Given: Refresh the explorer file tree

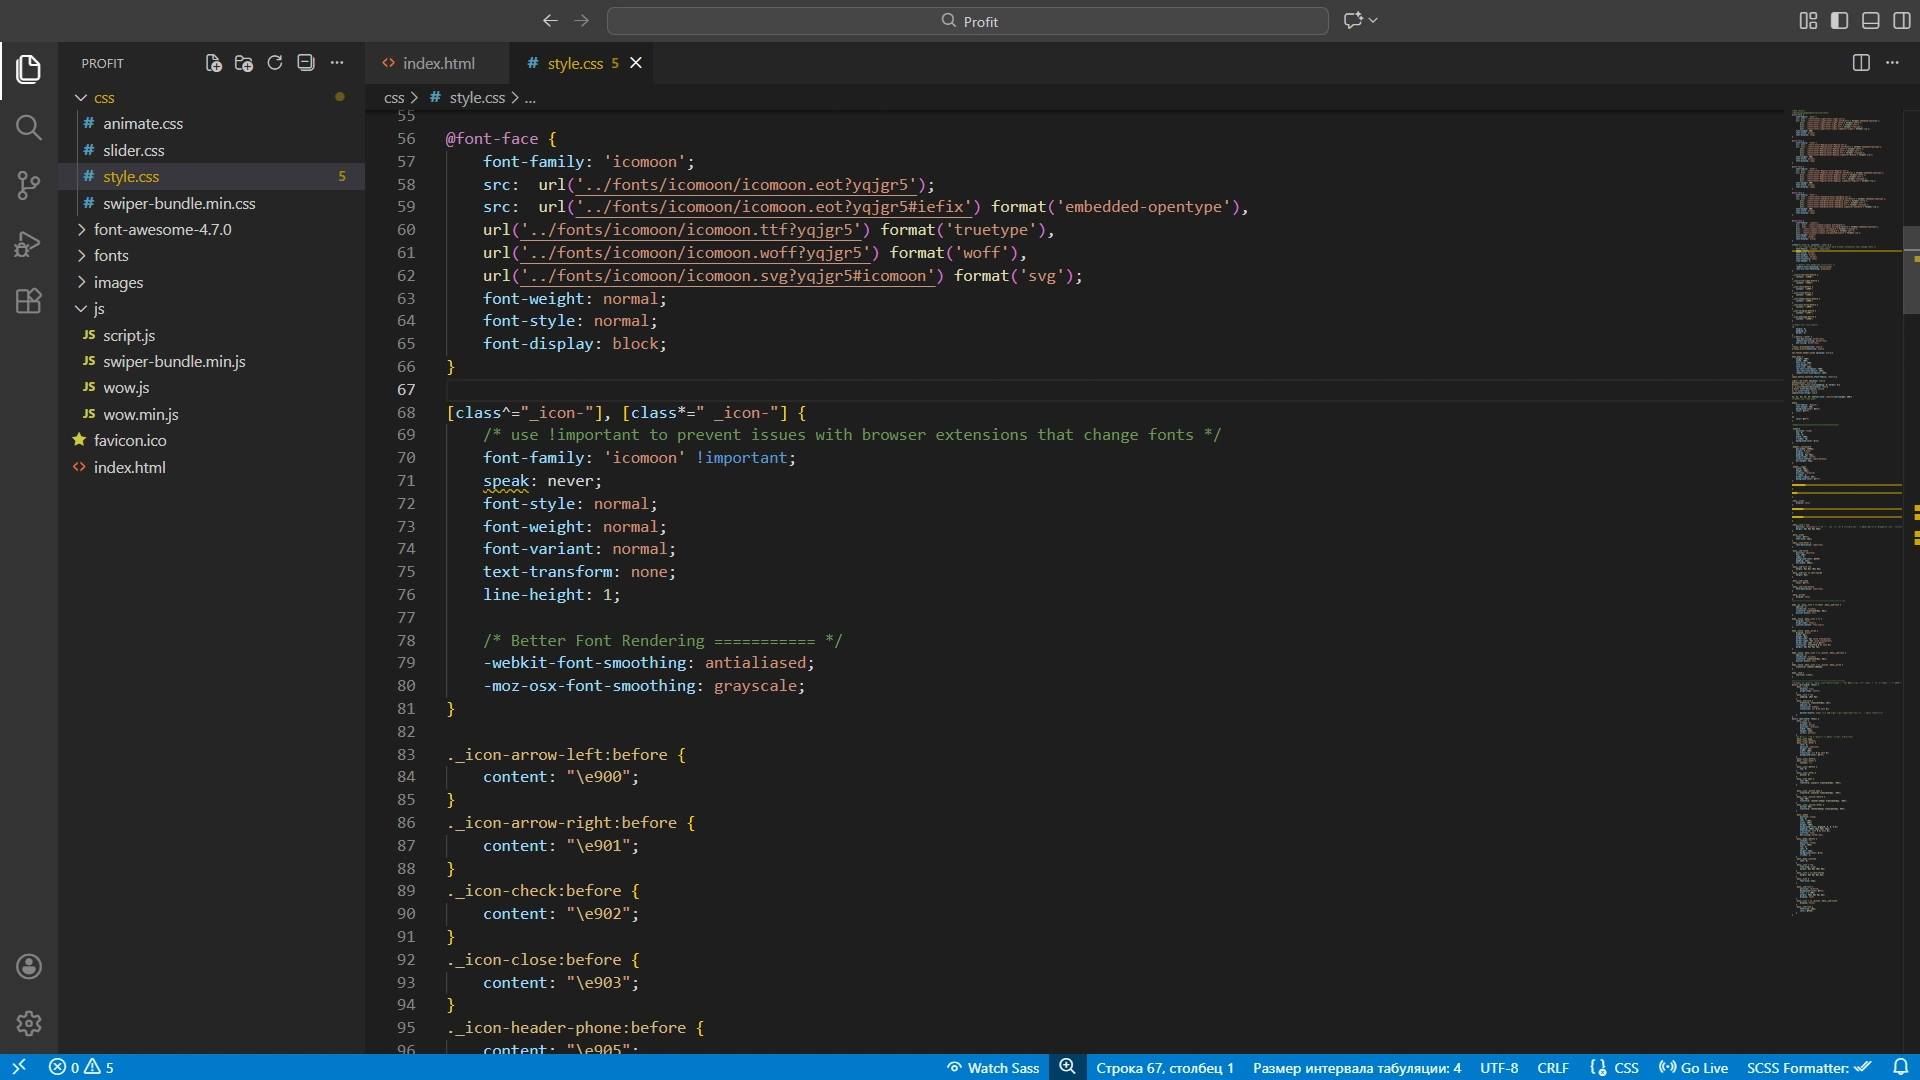Looking at the screenshot, I should pos(275,63).
